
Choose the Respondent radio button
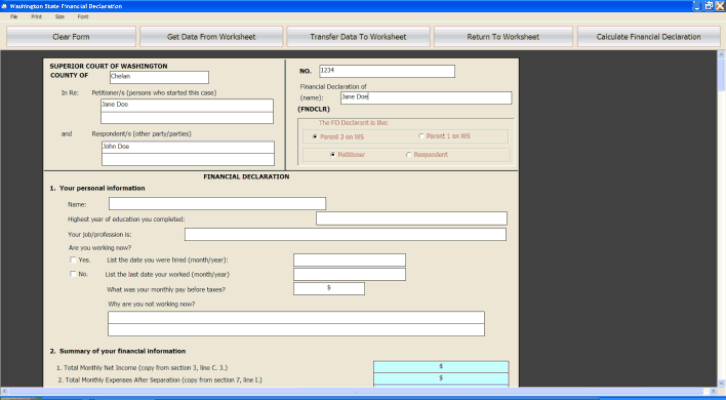coord(408,155)
